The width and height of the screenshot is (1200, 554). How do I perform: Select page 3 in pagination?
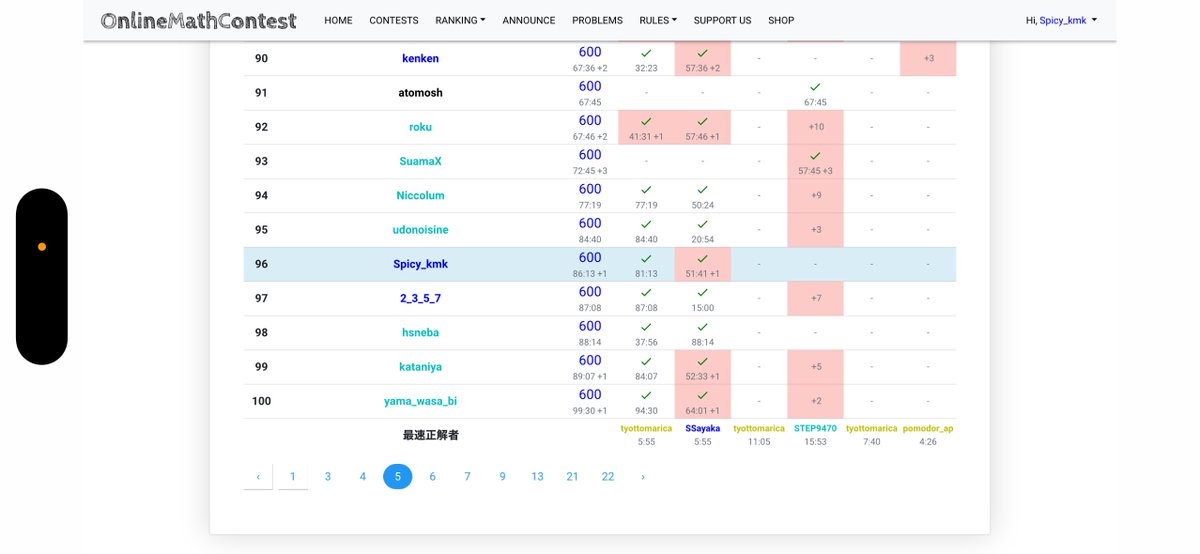[x=328, y=477]
